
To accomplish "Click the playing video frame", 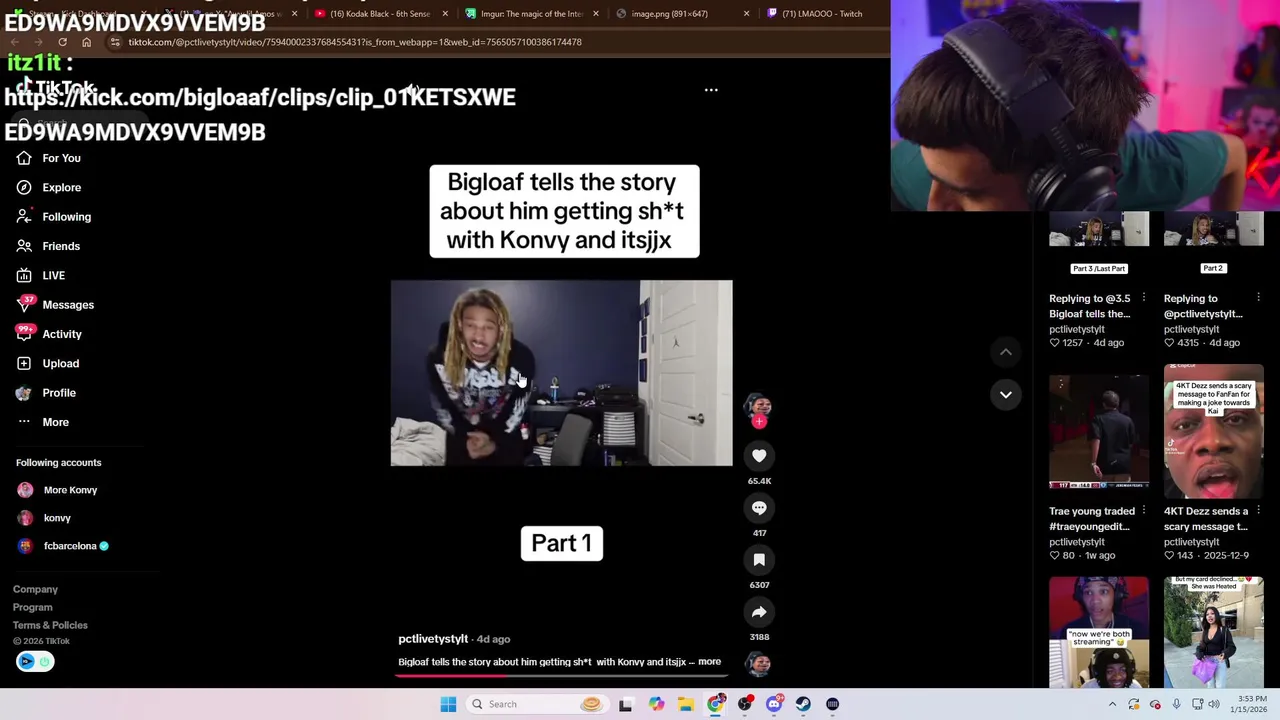I will [561, 373].
